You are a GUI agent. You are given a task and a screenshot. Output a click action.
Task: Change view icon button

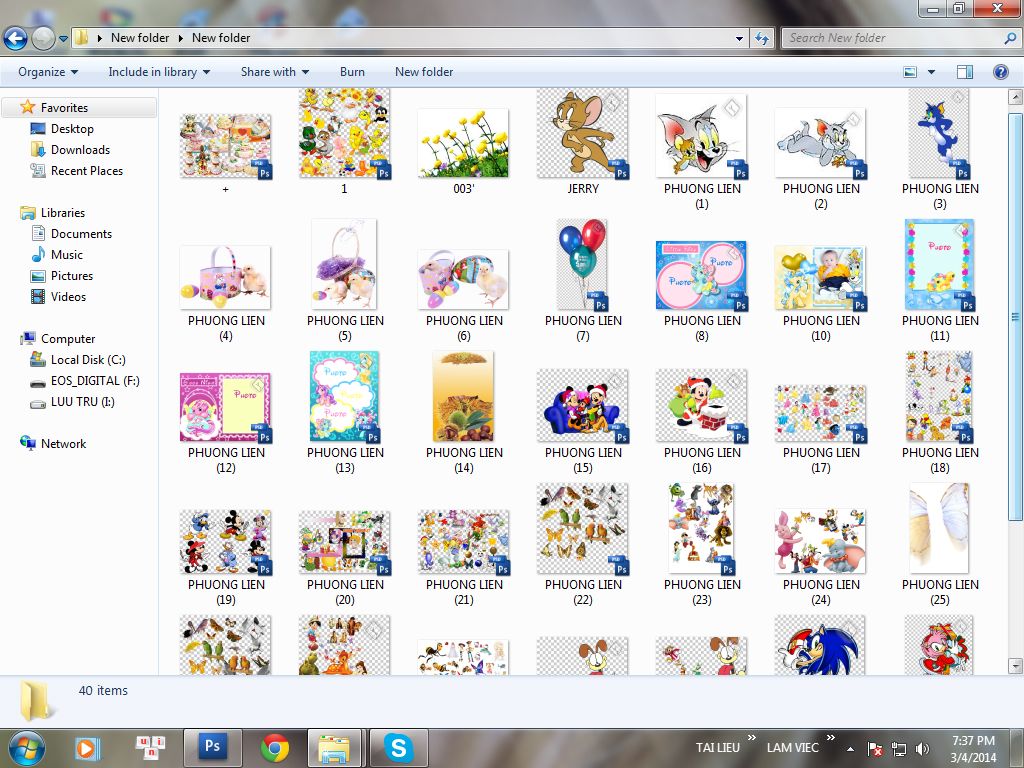coord(910,72)
